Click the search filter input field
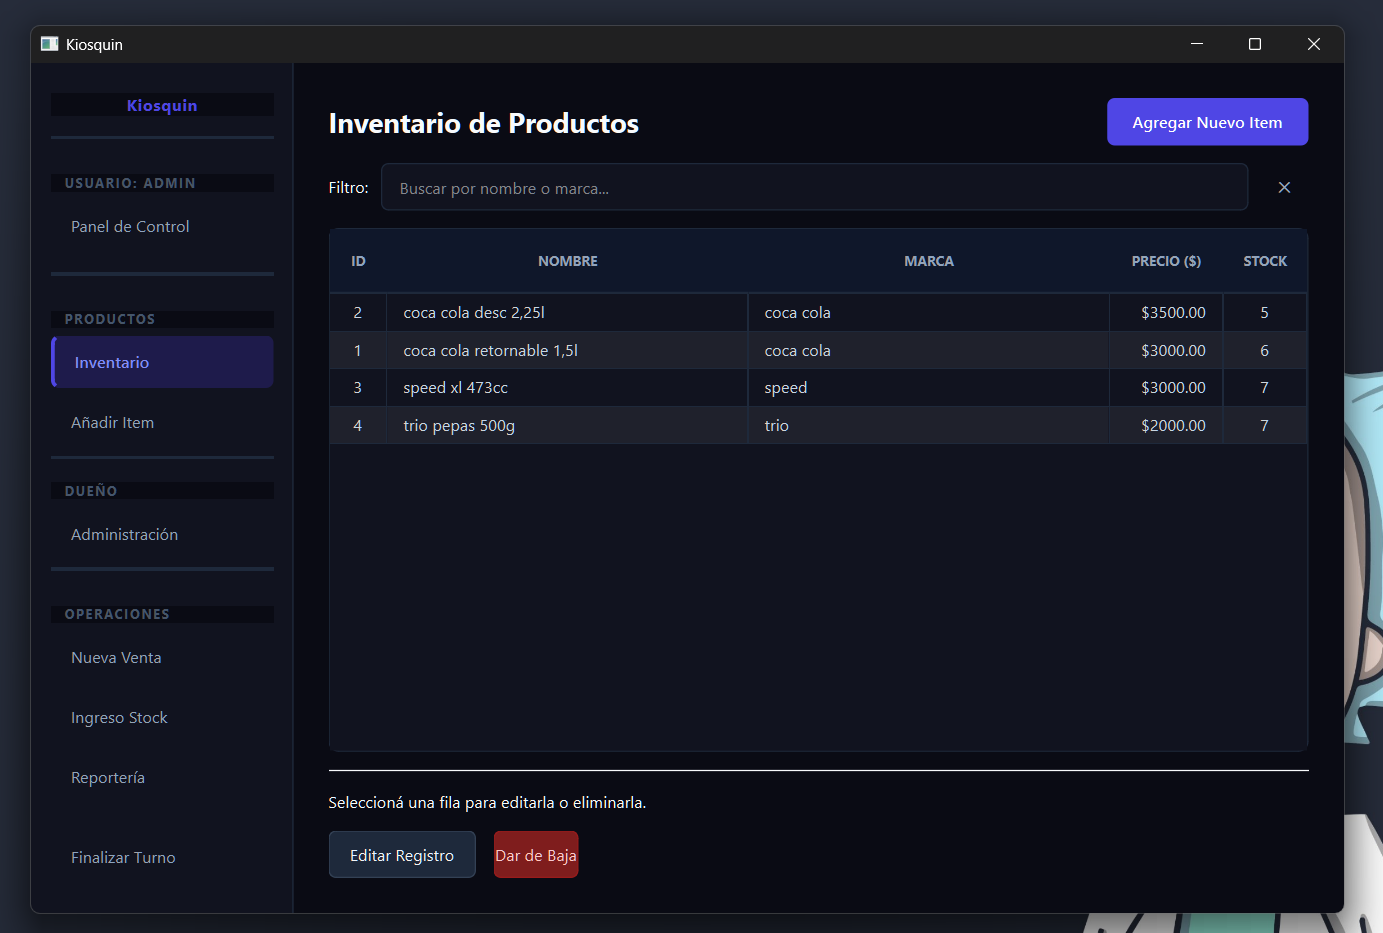Viewport: 1383px width, 933px height. point(815,187)
